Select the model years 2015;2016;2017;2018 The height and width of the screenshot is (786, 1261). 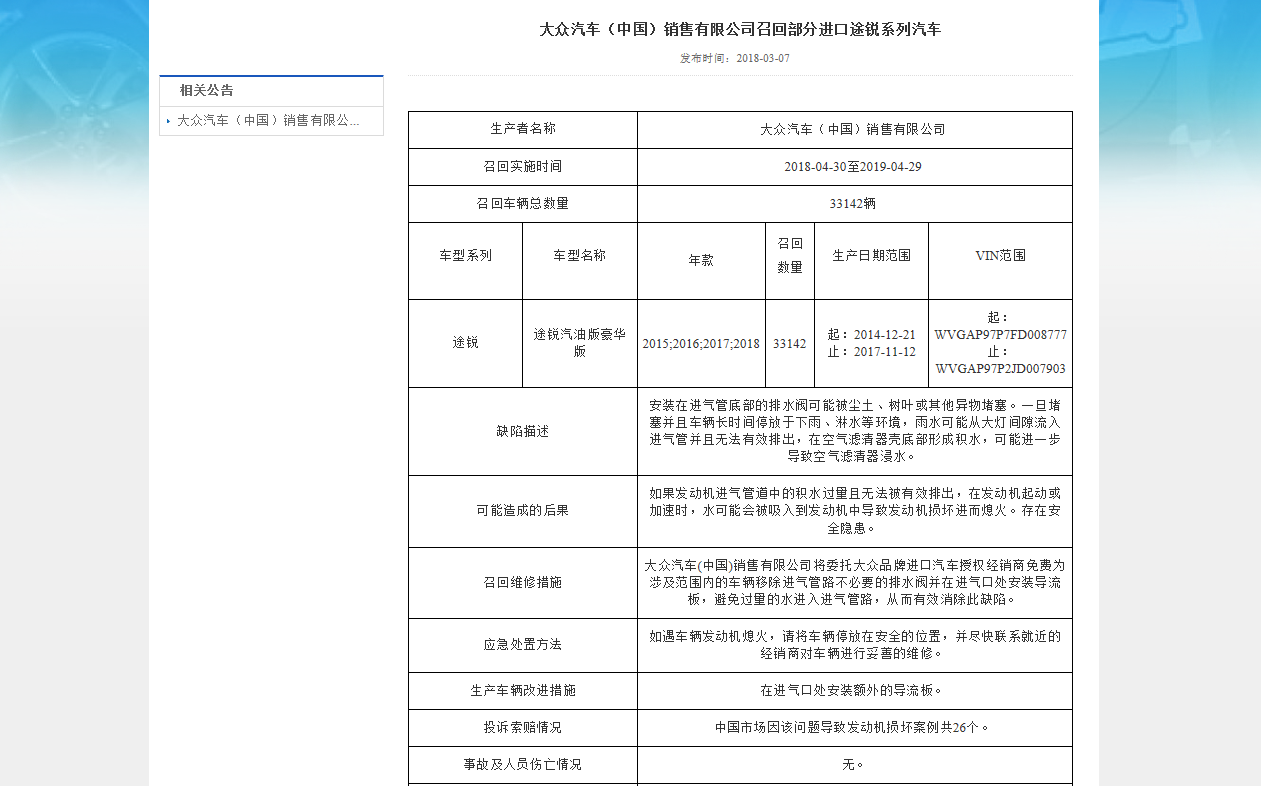click(x=701, y=344)
